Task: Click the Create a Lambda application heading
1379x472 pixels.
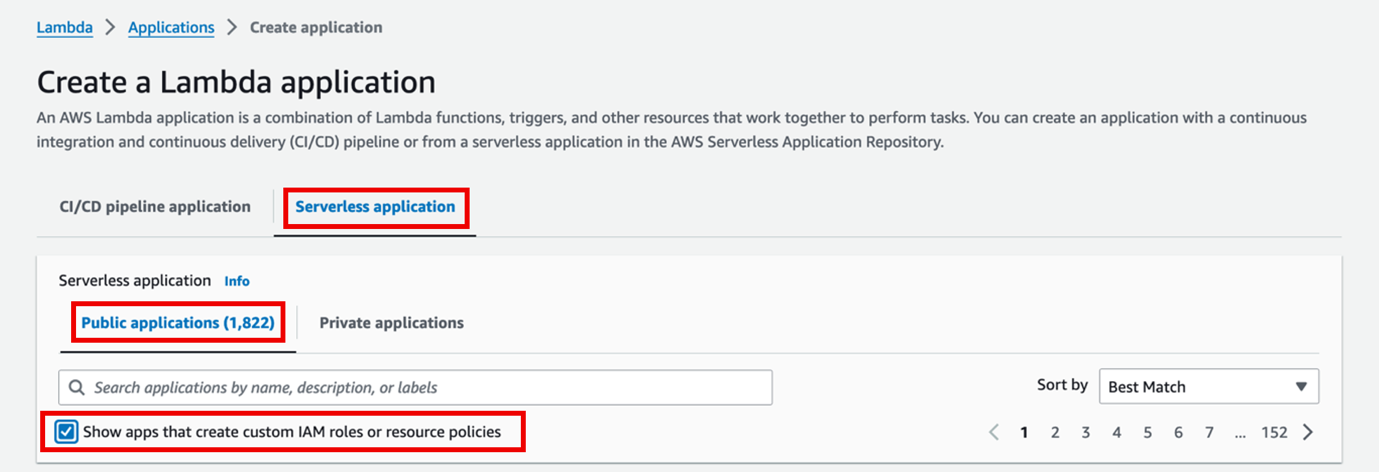Action: (x=236, y=82)
